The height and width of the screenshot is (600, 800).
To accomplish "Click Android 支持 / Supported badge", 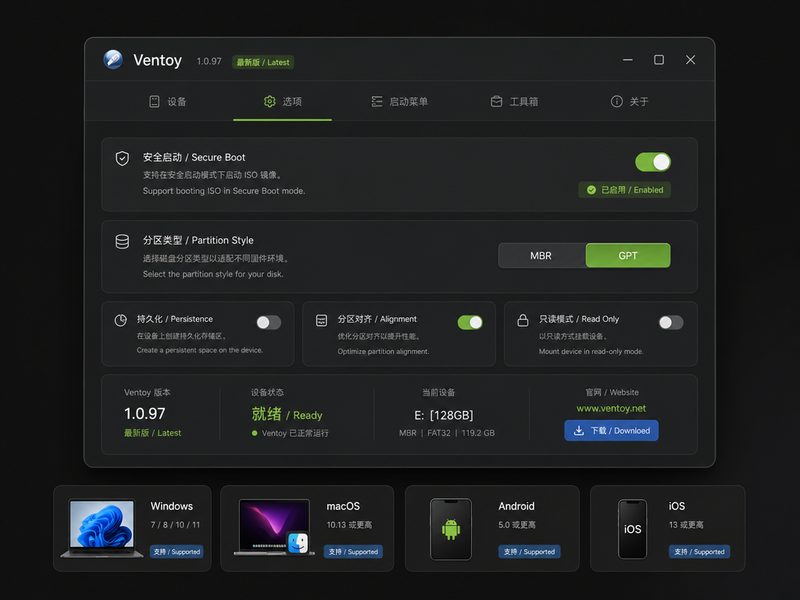I will tap(529, 552).
